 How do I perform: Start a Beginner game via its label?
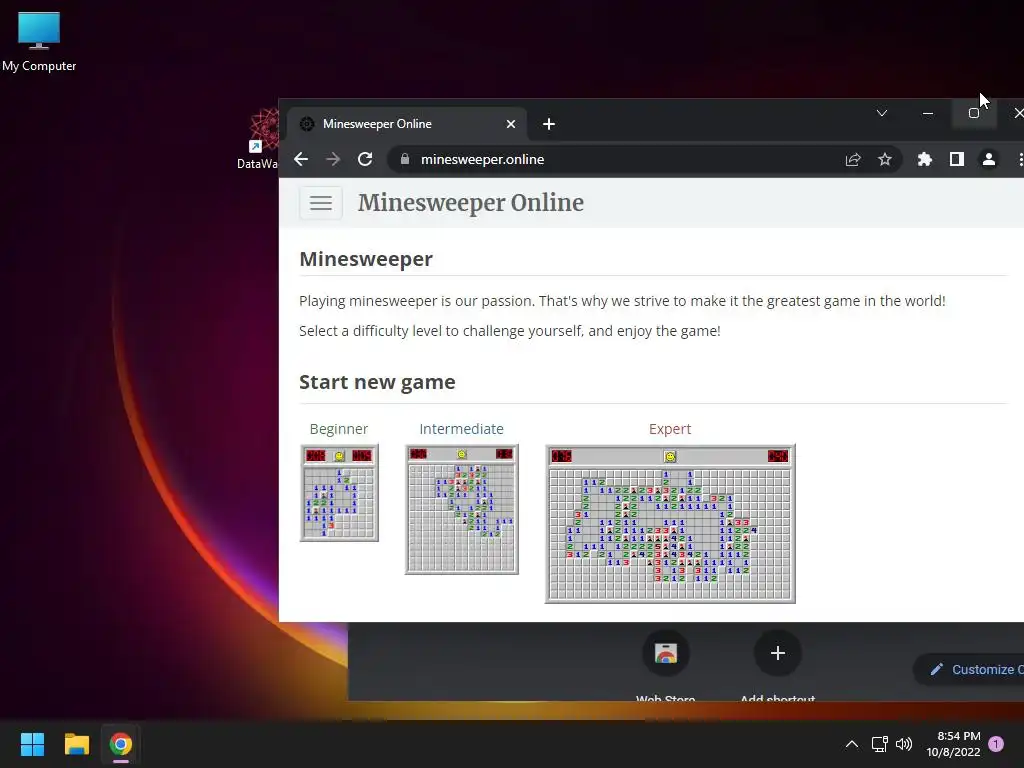click(338, 429)
